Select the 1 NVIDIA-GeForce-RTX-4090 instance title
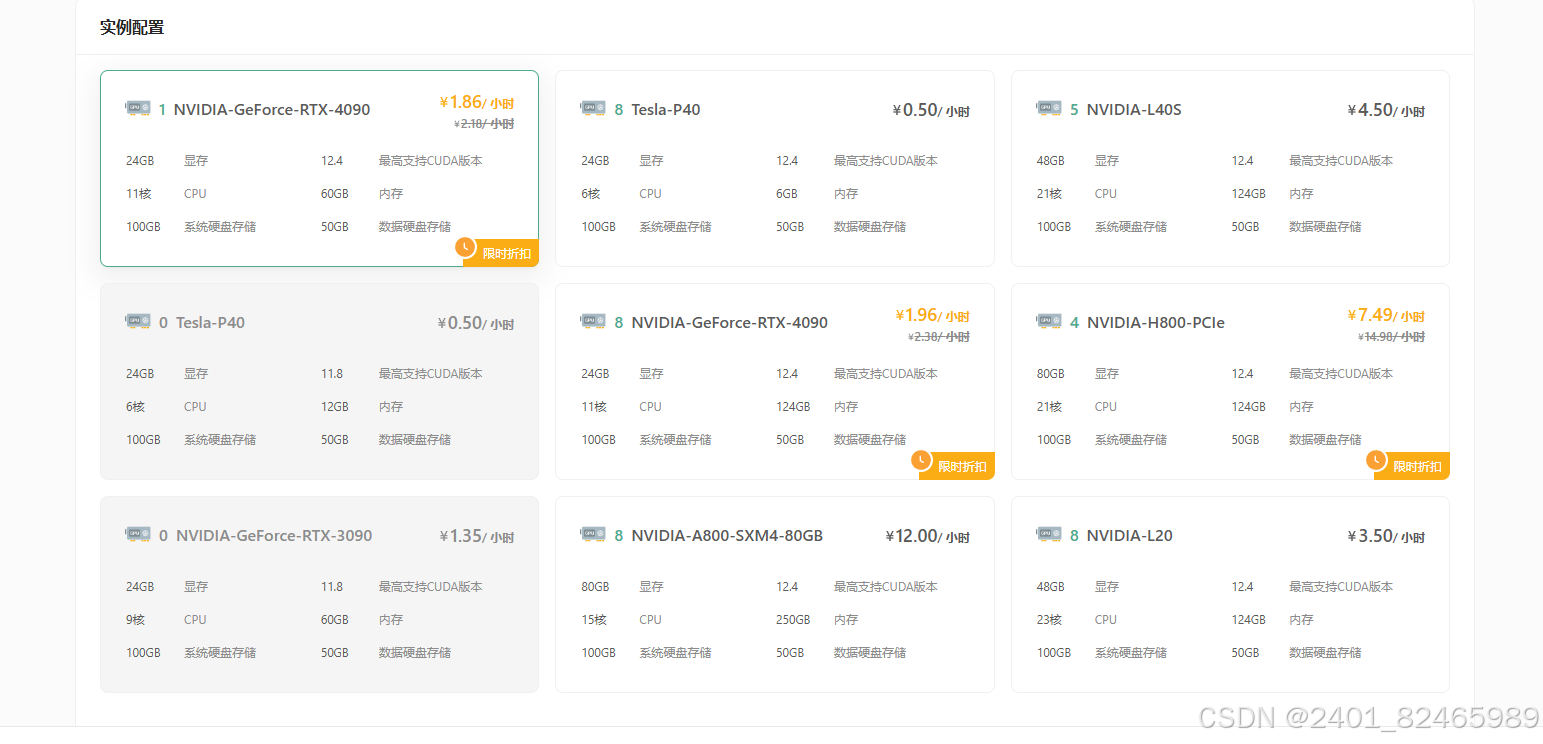 (264, 110)
